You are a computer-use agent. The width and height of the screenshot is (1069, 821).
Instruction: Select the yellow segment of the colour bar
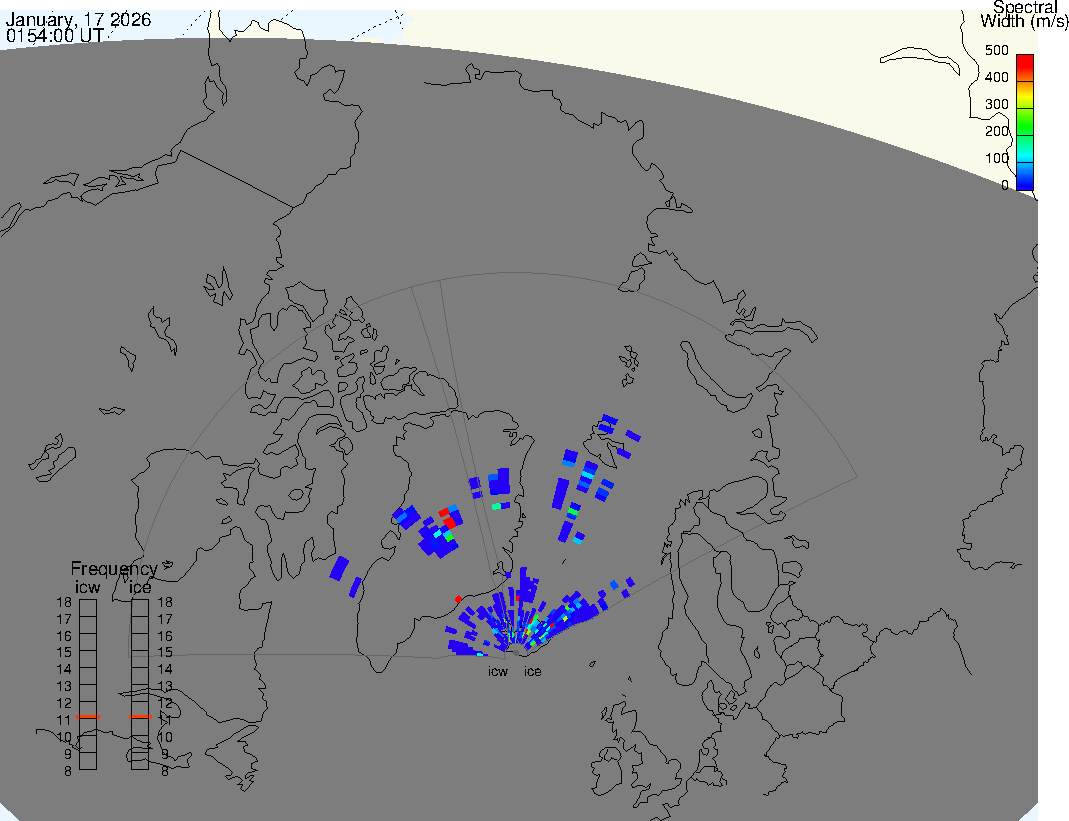coord(1025,95)
